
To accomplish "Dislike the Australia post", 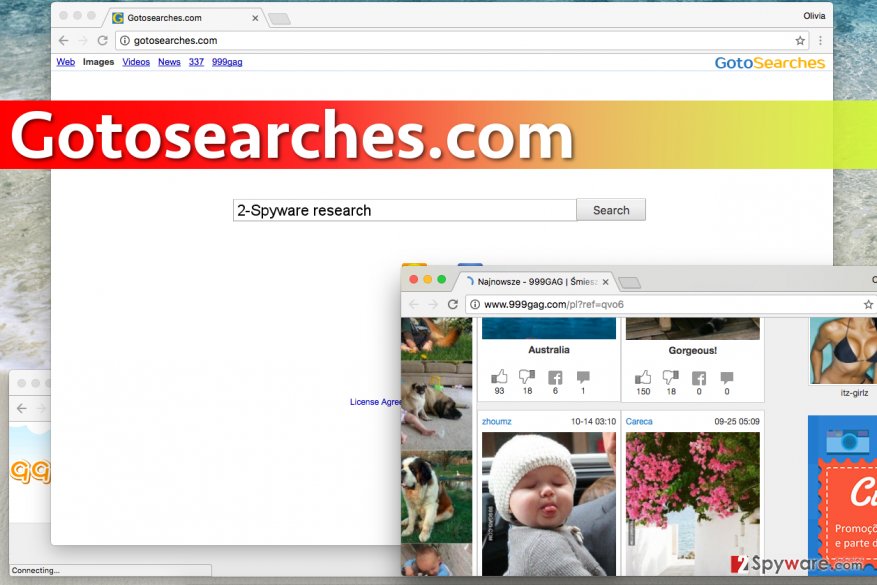I will pos(527,377).
